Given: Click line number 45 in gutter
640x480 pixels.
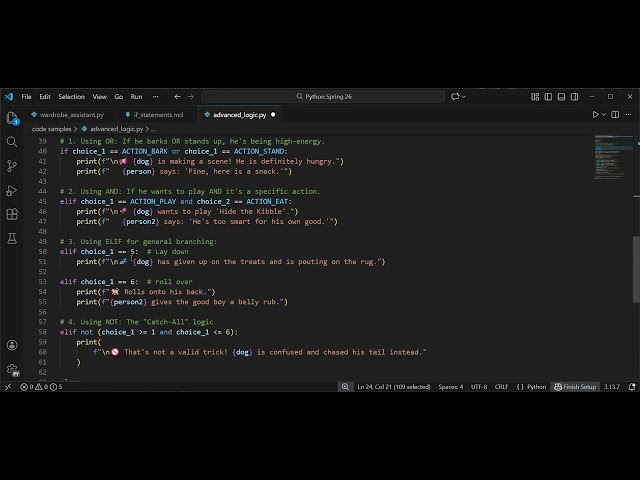Looking at the screenshot, I should tap(42, 202).
